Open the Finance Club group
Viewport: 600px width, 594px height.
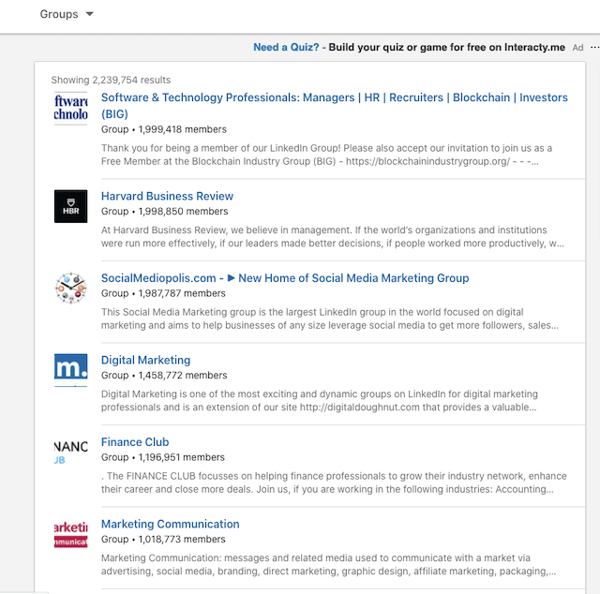(135, 442)
